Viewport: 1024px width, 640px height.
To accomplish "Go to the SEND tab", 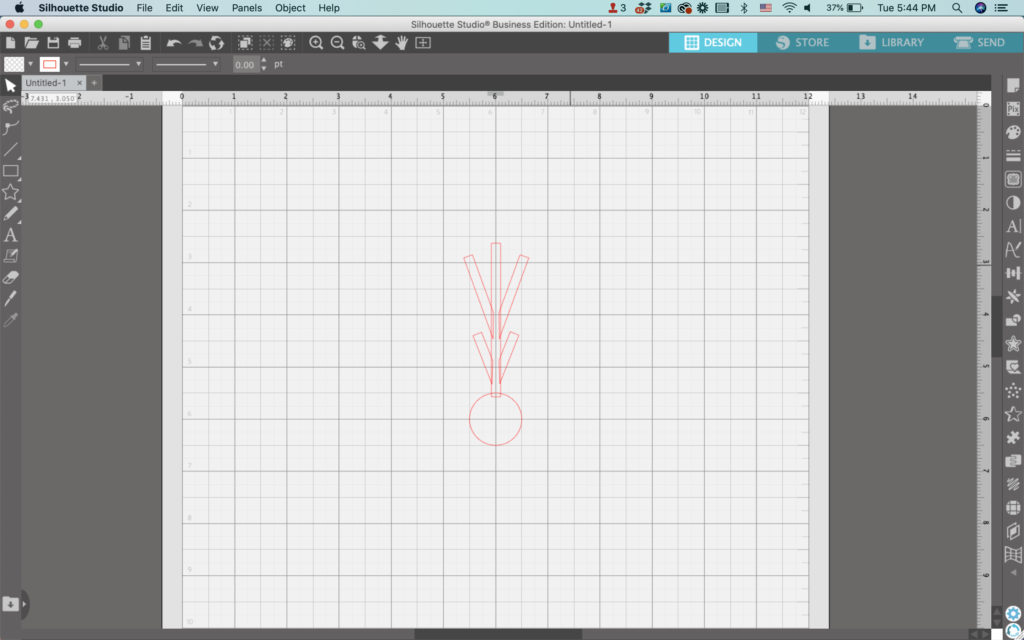I will tap(980, 42).
